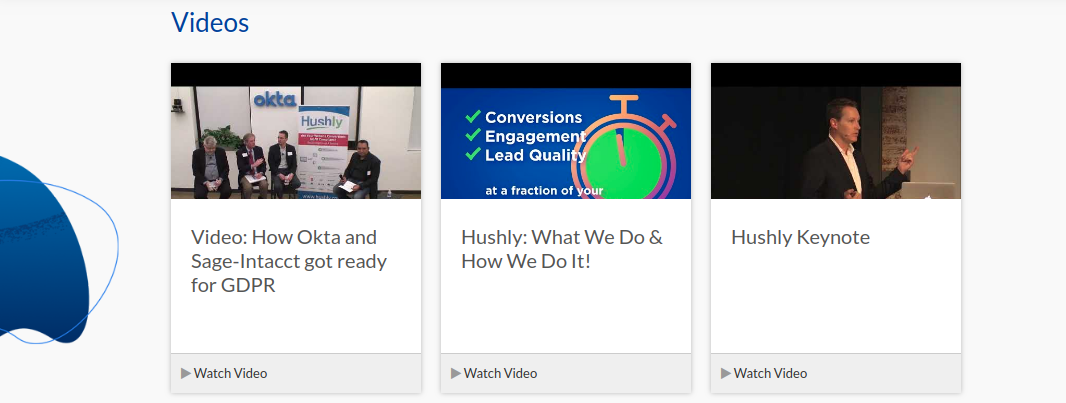
Task: Click title 'Video: How Okta and Sage-Intacct got ready for GDPR'
Action: (x=289, y=261)
